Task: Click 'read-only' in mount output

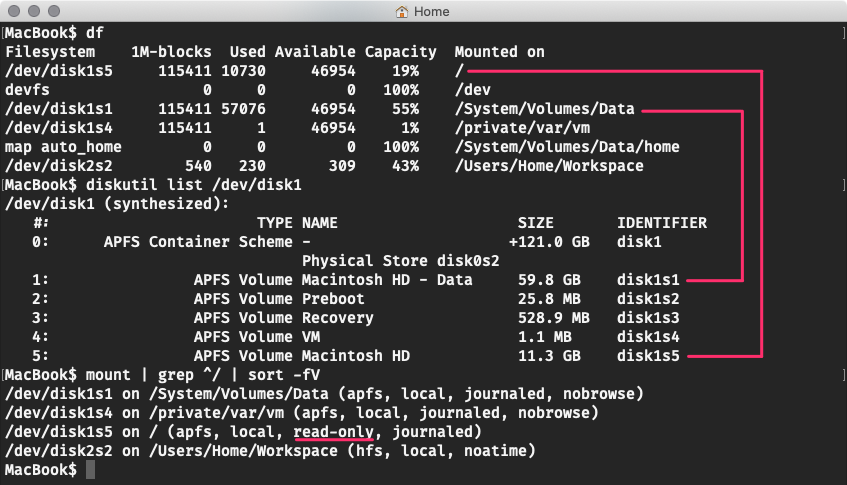Action: [x=333, y=432]
